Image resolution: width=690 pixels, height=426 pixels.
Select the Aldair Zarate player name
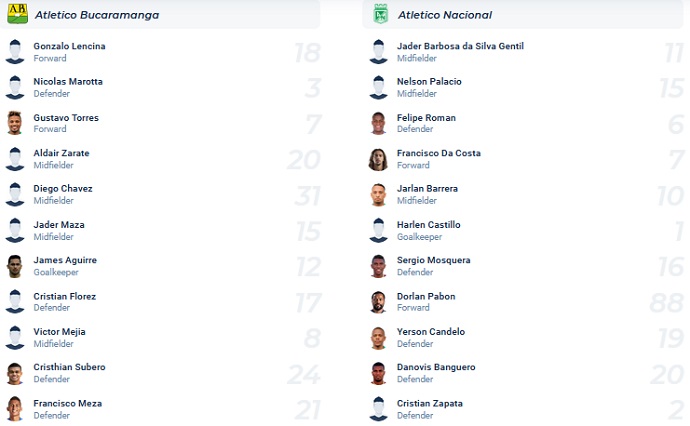point(61,153)
